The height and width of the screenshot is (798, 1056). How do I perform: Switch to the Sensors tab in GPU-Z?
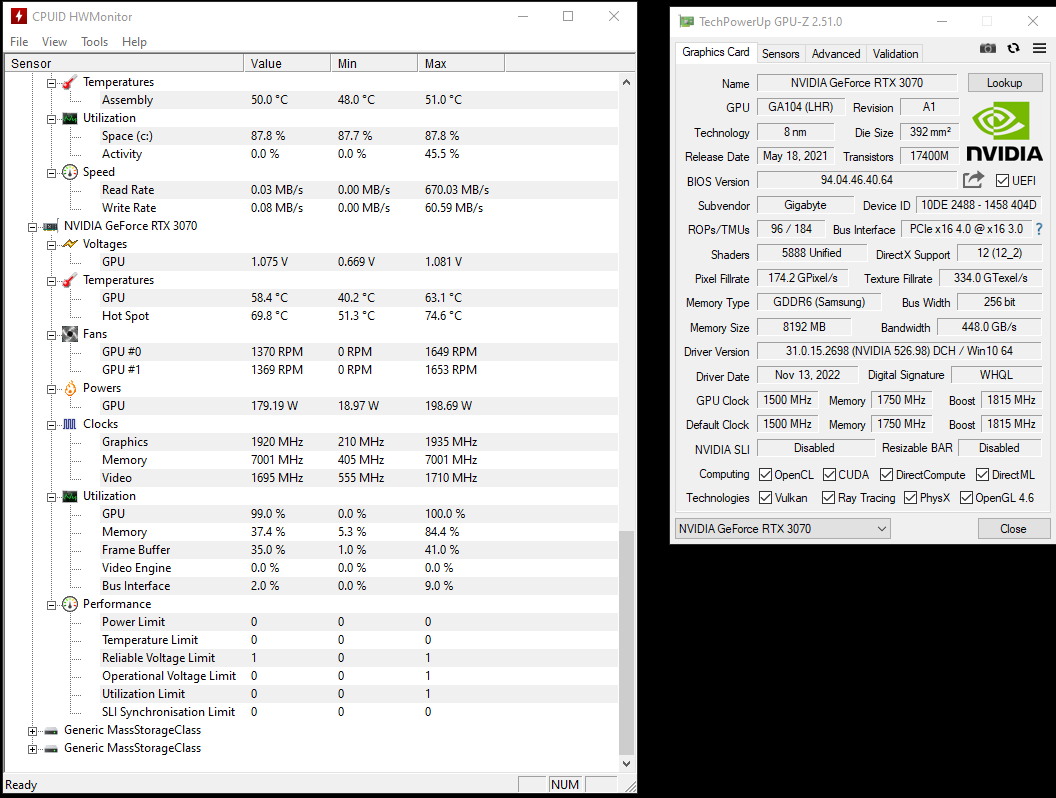tap(781, 54)
